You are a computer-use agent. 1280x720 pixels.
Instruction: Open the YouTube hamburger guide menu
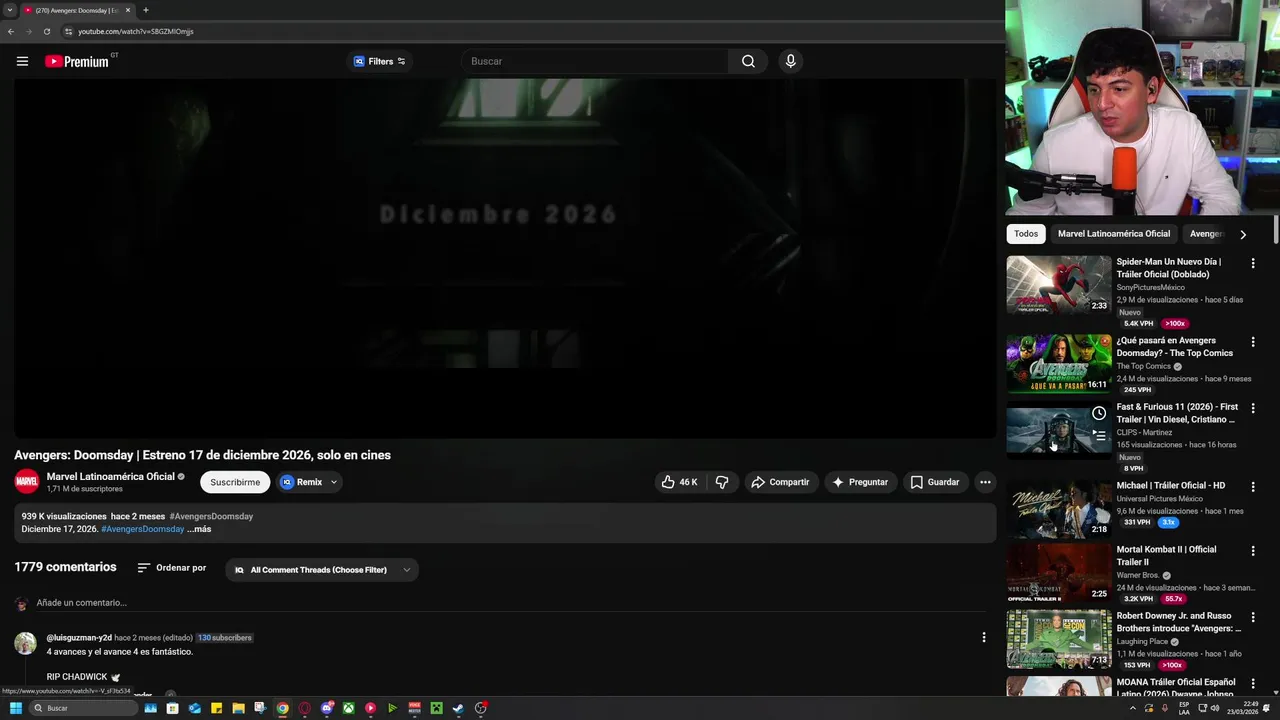22,61
